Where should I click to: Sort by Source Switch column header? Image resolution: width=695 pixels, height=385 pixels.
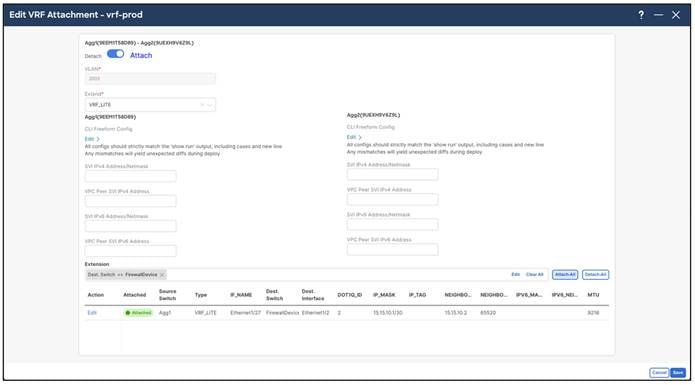pos(168,295)
